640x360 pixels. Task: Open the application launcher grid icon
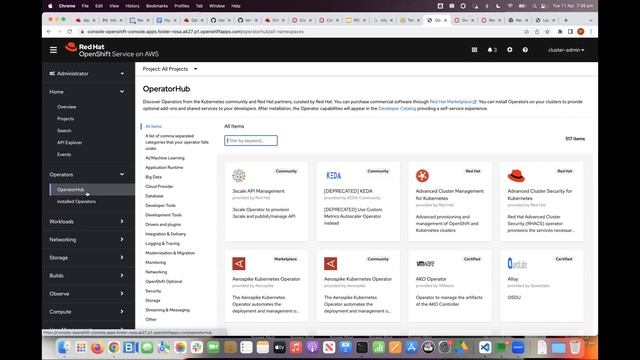point(474,50)
